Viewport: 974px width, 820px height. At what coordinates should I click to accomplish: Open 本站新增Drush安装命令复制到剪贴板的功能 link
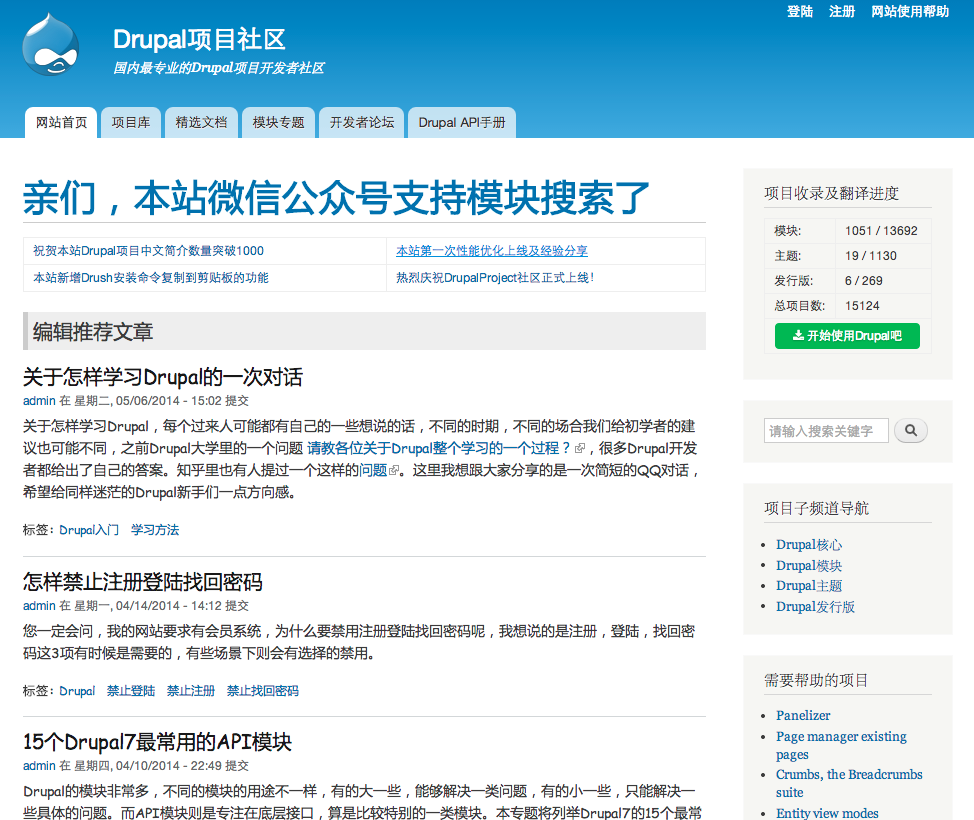coord(151,278)
